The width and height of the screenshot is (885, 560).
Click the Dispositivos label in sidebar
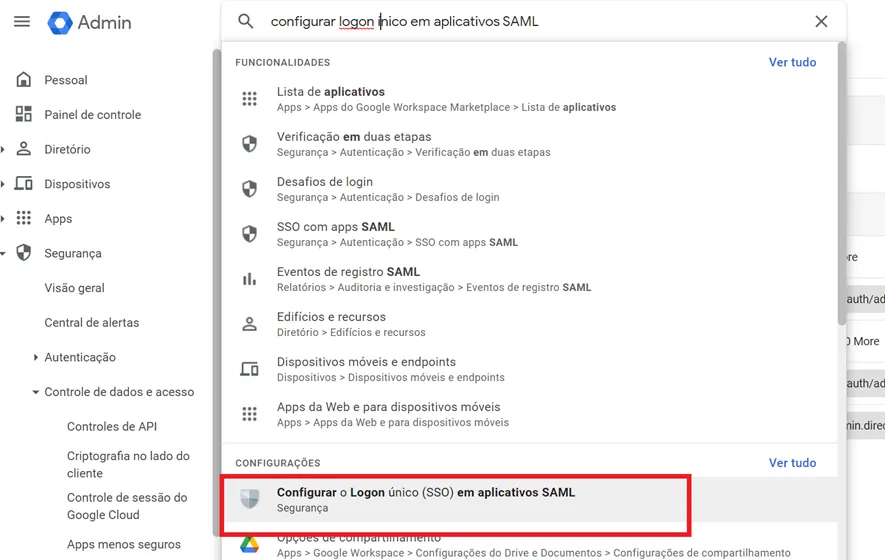pos(77,184)
